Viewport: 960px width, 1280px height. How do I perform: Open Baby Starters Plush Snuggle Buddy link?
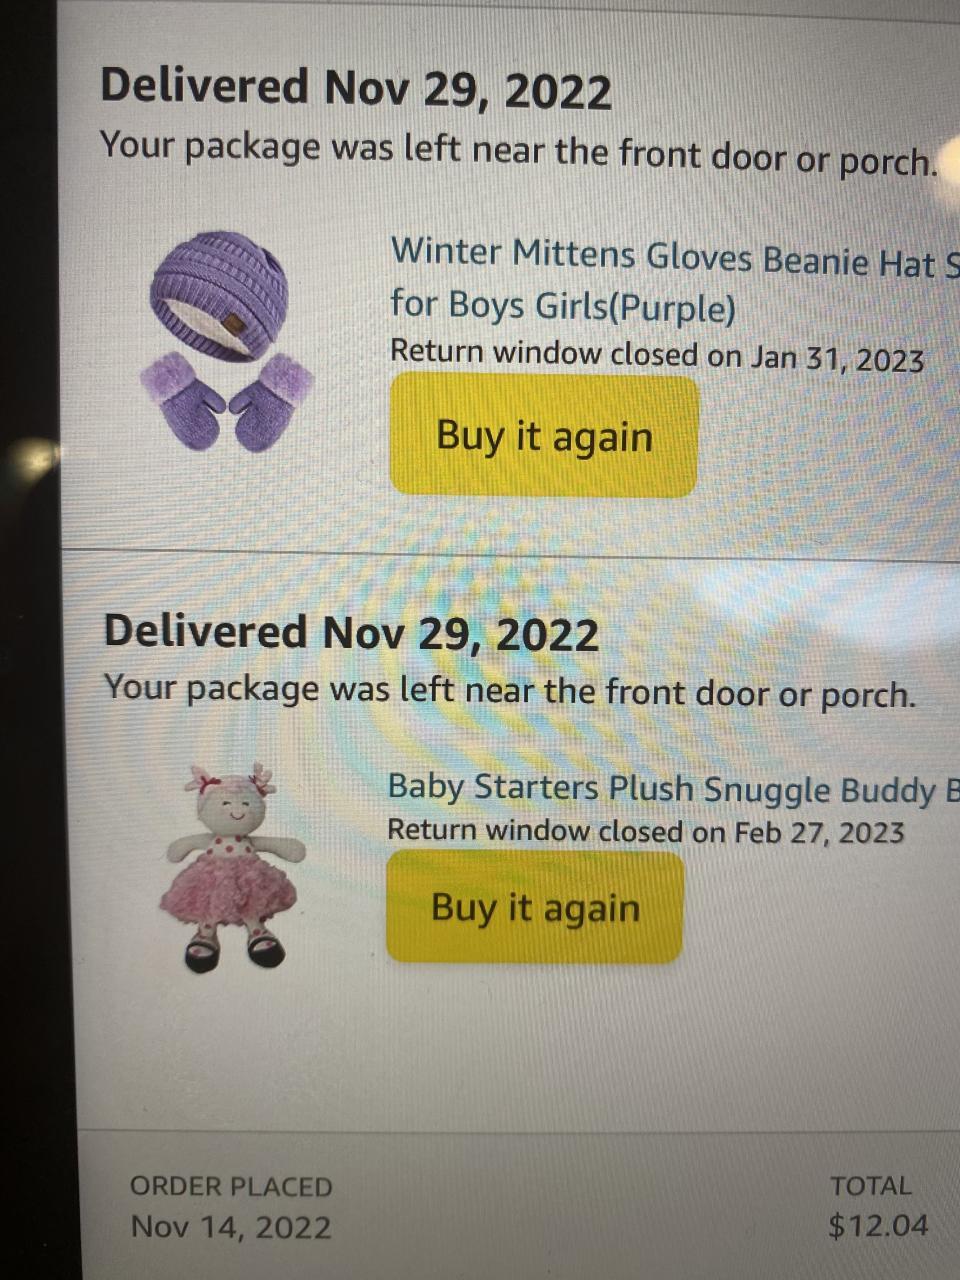(x=673, y=787)
